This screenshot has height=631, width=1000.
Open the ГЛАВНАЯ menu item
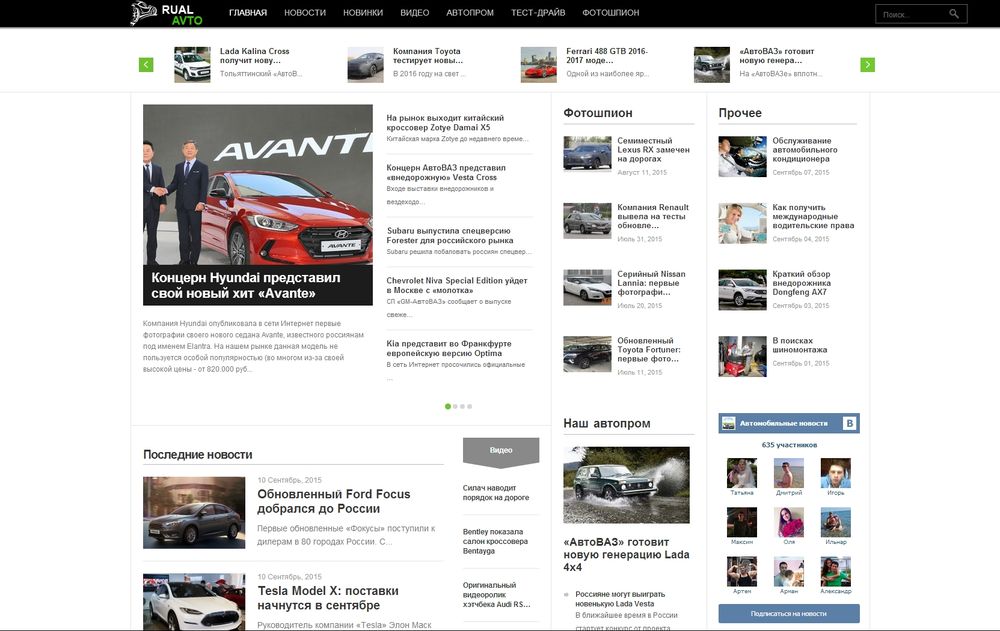click(x=248, y=13)
